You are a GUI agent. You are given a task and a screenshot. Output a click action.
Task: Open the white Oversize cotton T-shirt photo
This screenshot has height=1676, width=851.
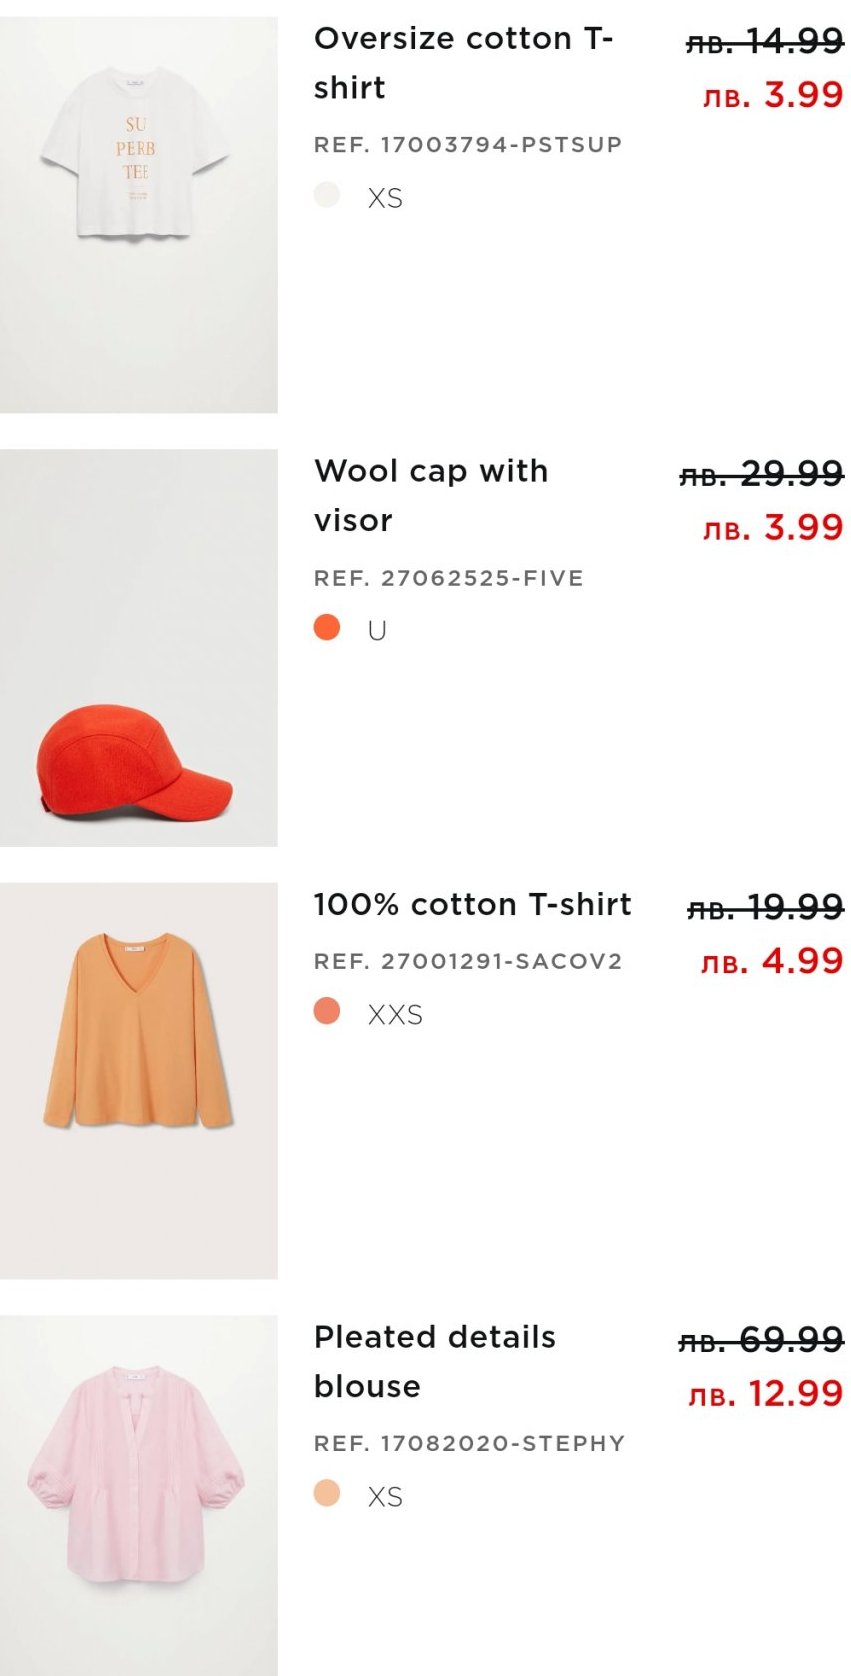pyautogui.click(x=138, y=214)
